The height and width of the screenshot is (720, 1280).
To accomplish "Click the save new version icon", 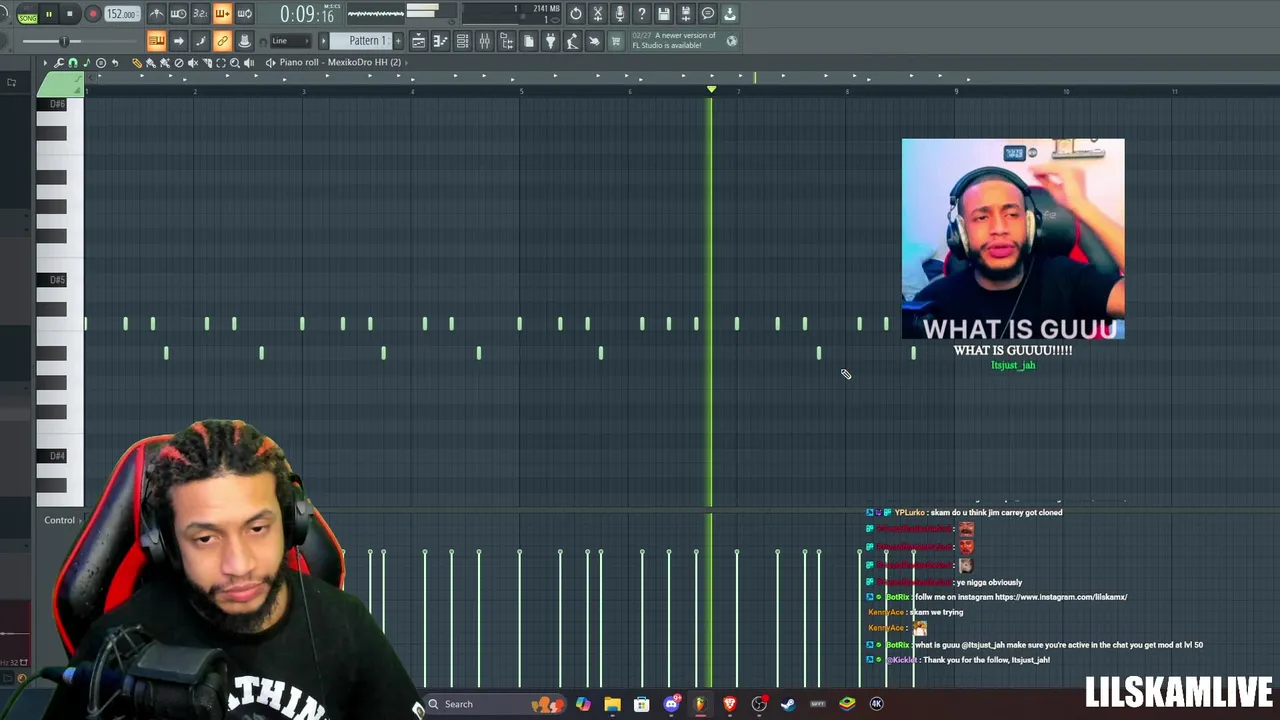I will point(686,13).
